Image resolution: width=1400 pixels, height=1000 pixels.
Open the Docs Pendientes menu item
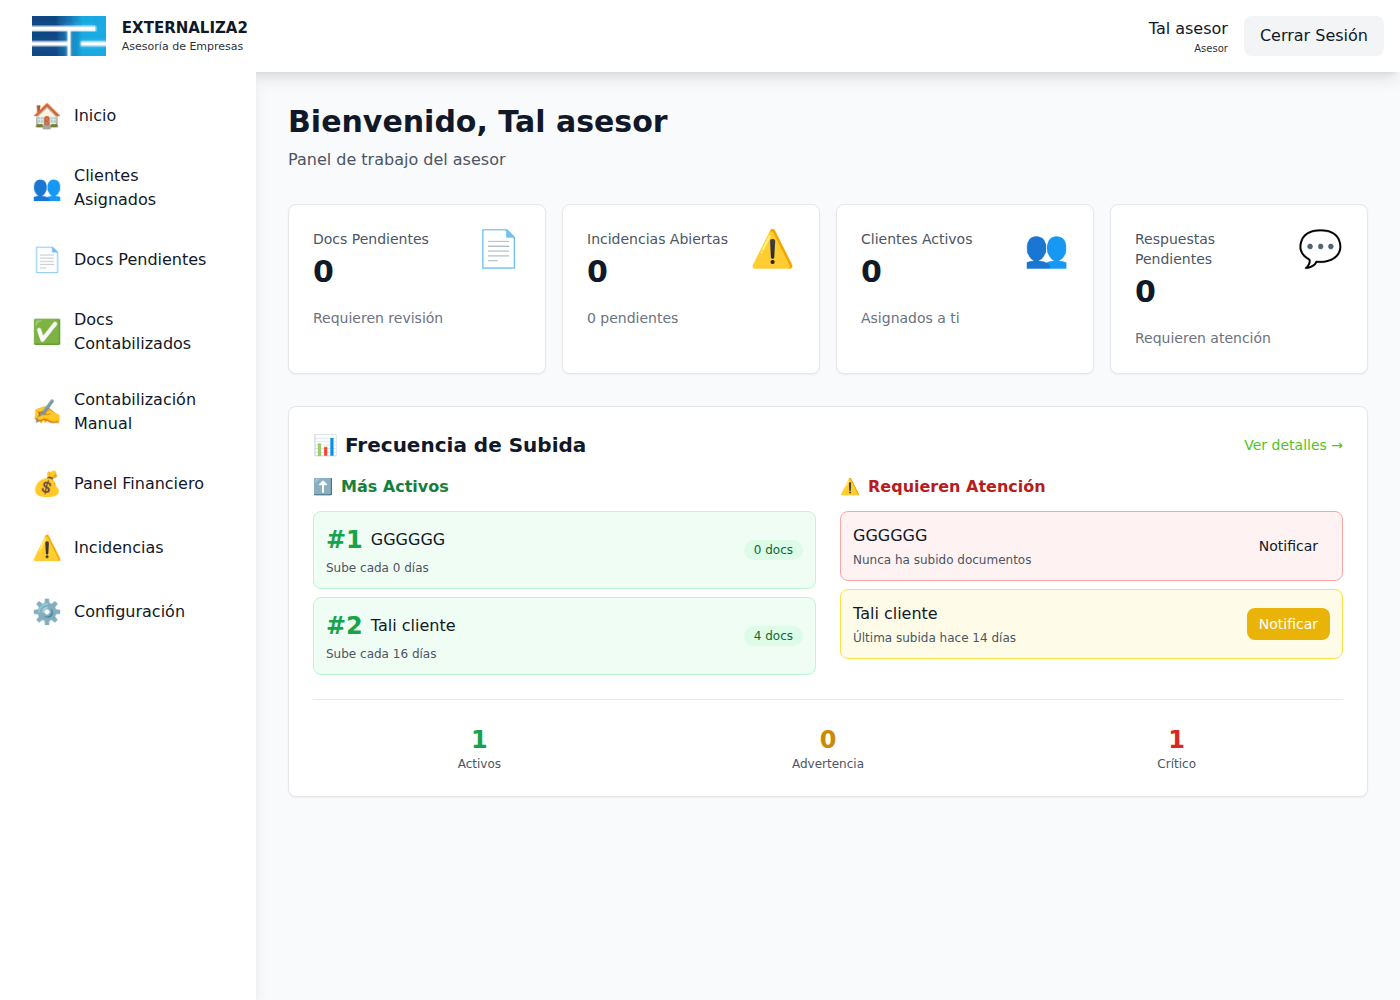coord(139,260)
